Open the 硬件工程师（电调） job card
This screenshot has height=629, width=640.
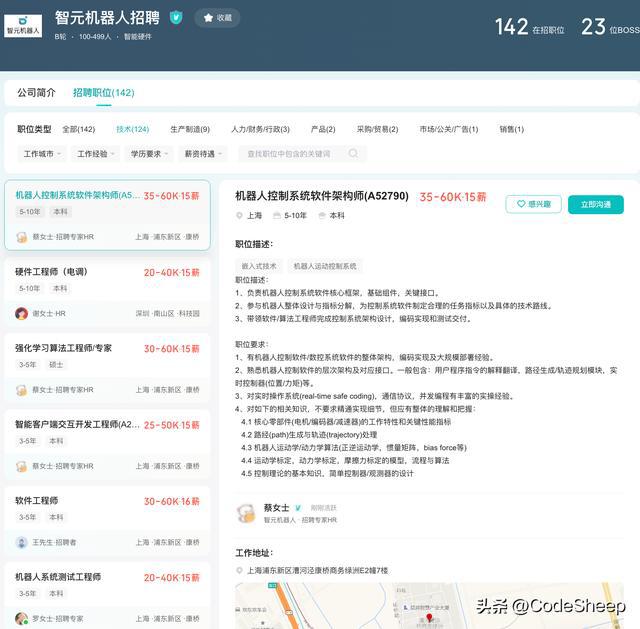[107, 291]
